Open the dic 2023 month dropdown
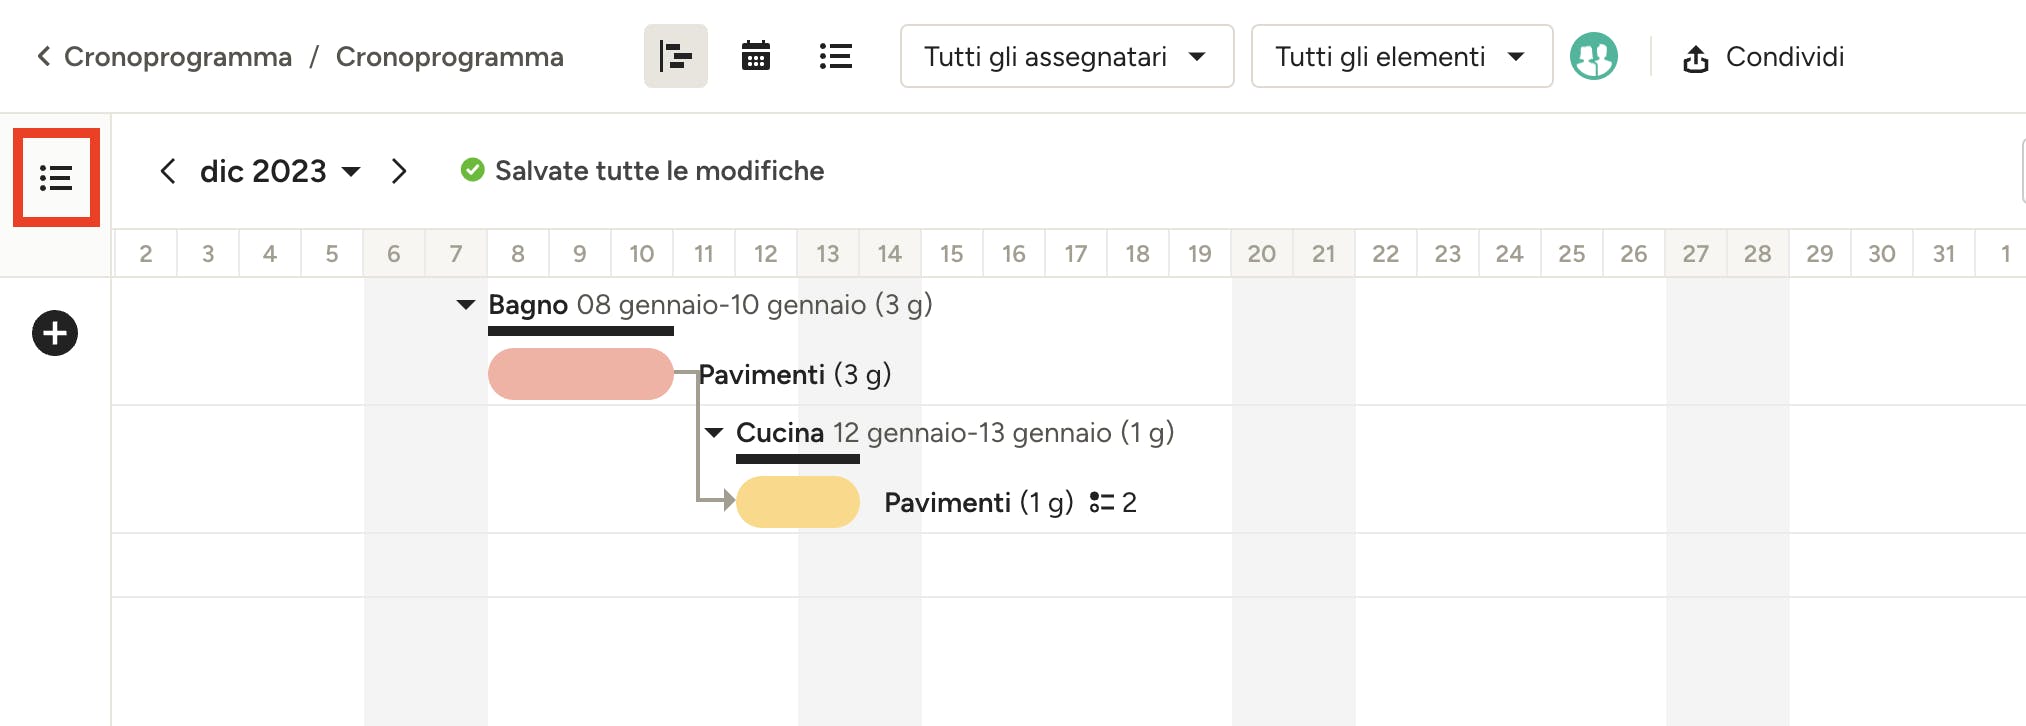This screenshot has width=2026, height=726. pyautogui.click(x=279, y=171)
